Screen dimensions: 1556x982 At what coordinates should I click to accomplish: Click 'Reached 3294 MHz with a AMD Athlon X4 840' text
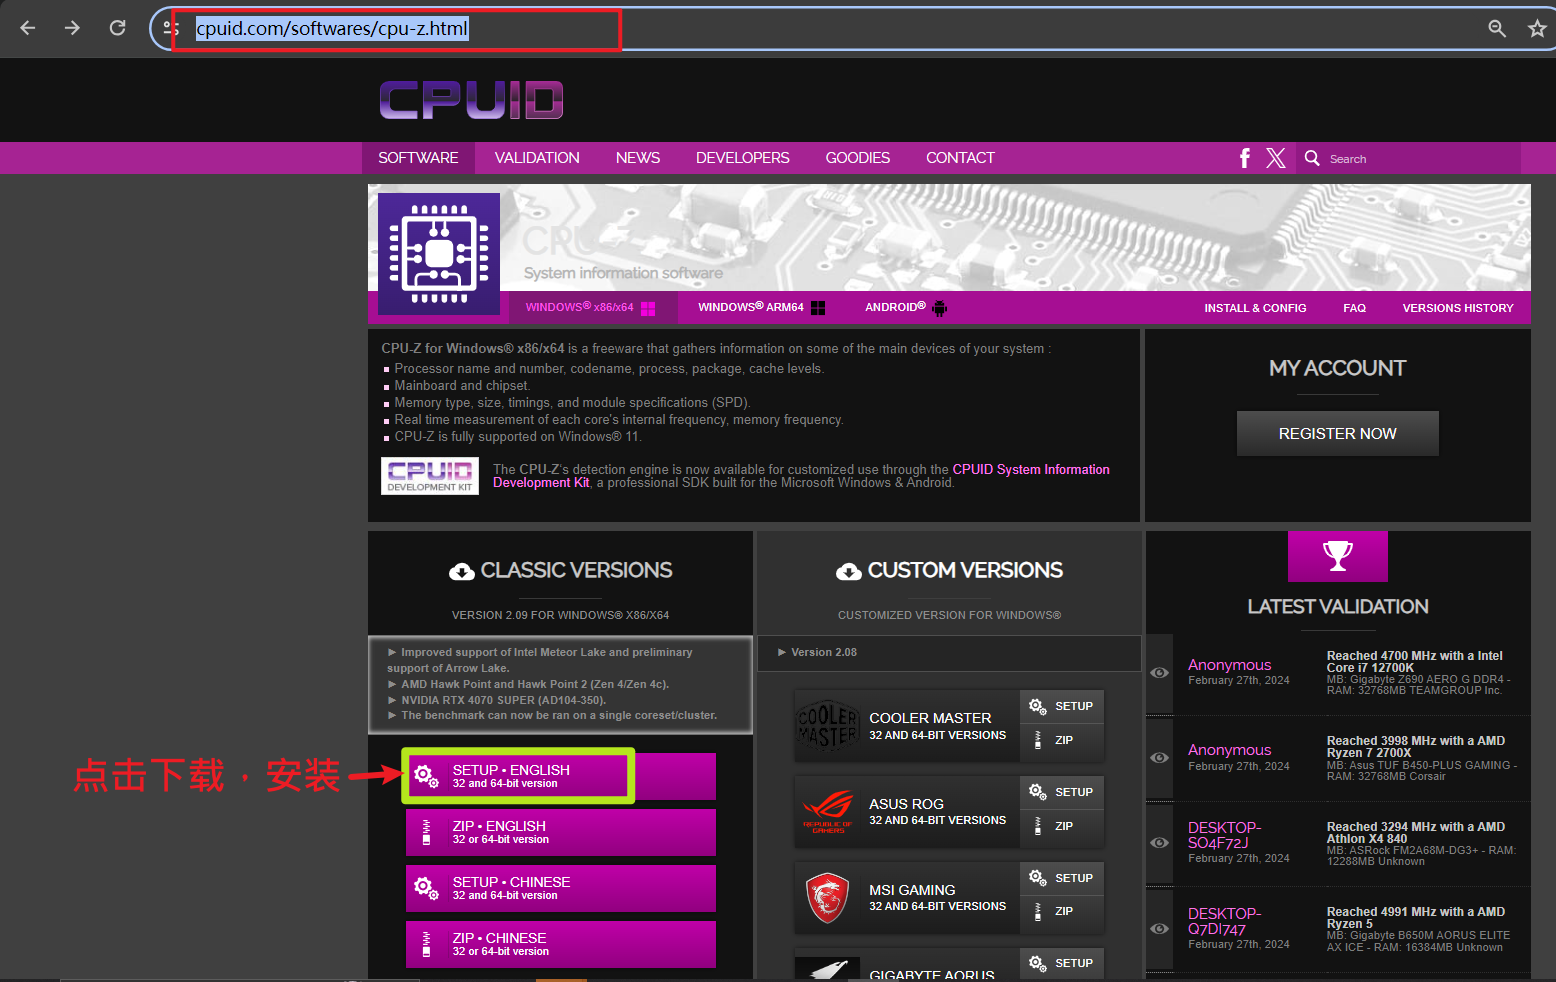click(1416, 833)
